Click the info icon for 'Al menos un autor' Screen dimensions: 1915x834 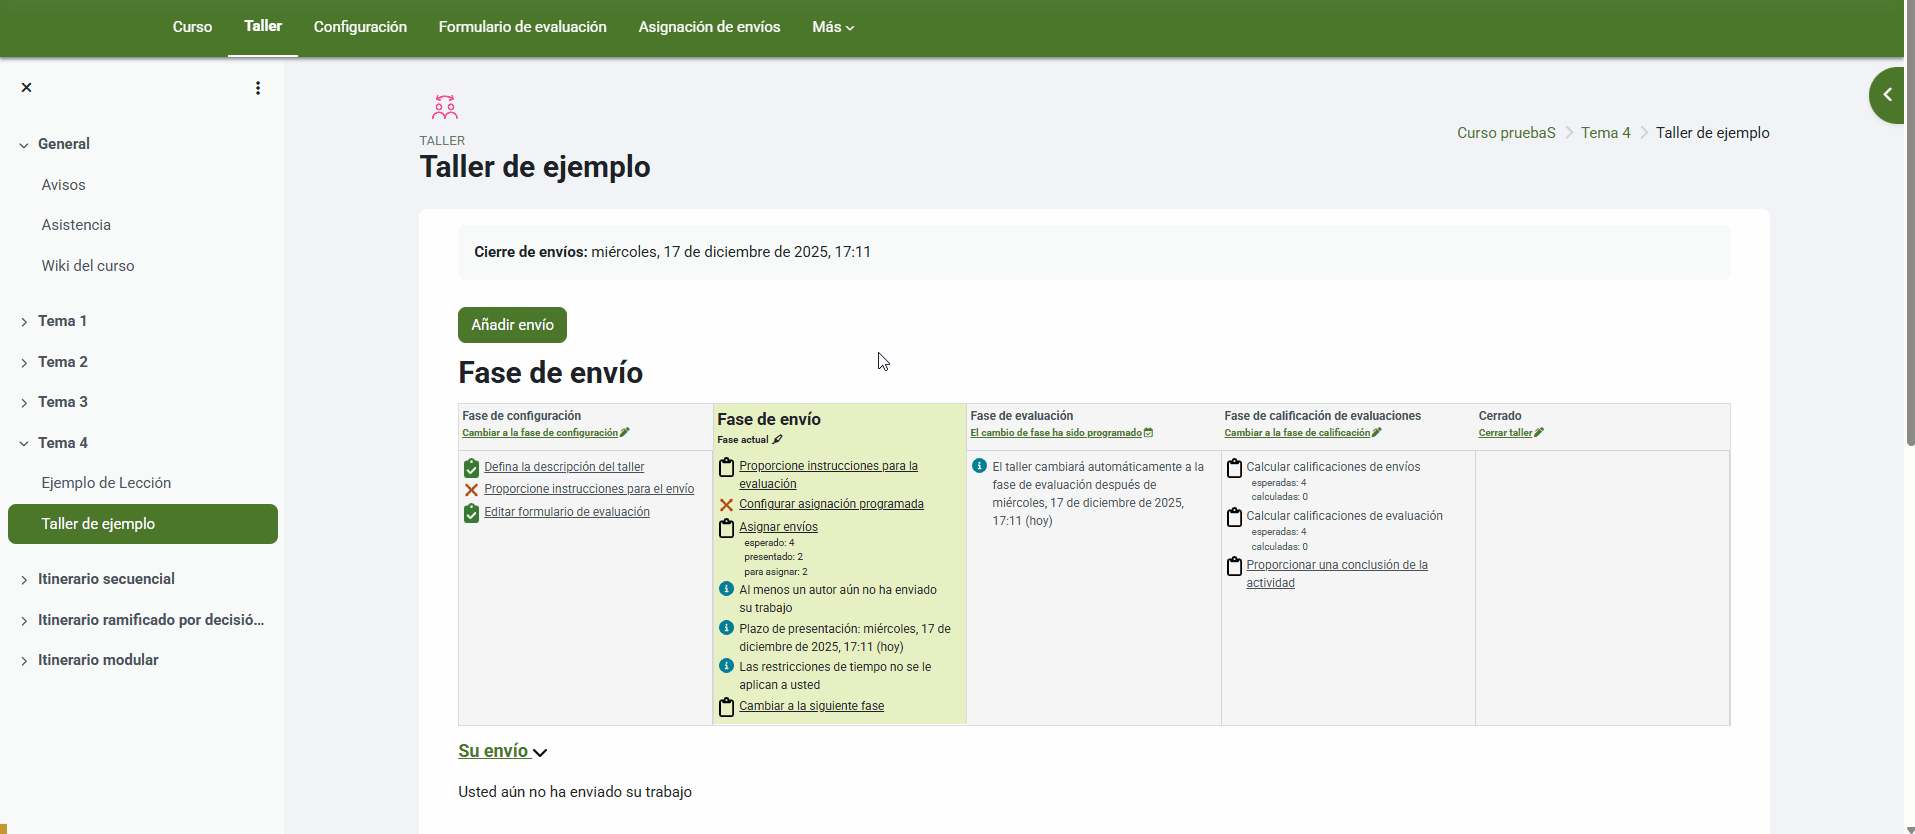[727, 589]
